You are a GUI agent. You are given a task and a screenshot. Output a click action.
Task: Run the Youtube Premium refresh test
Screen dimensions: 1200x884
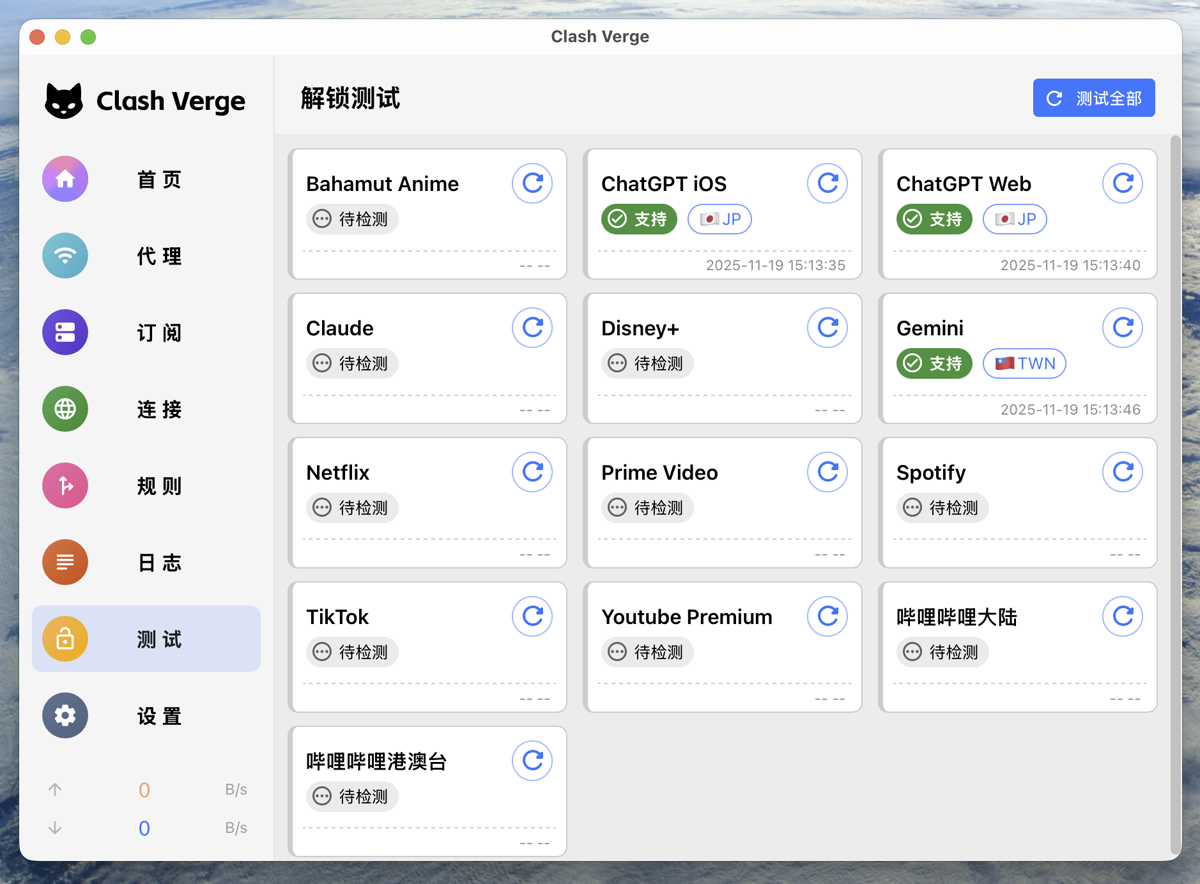point(827,617)
